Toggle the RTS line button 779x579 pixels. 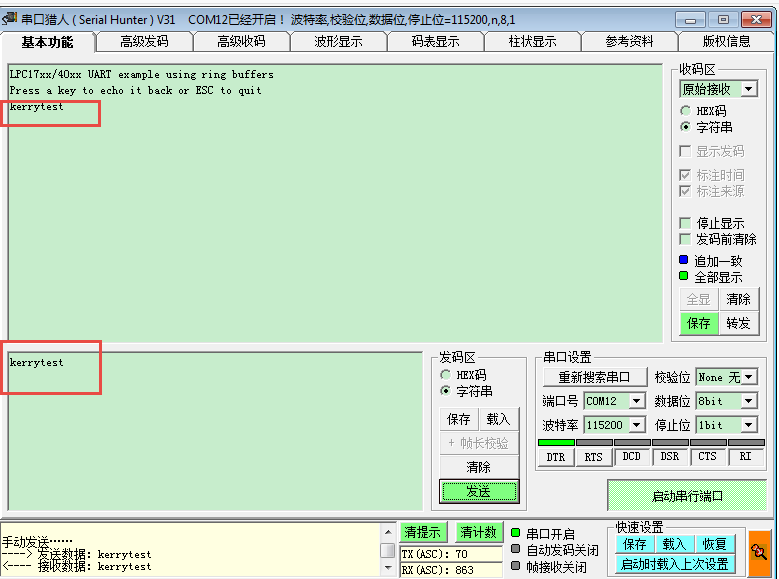(594, 457)
